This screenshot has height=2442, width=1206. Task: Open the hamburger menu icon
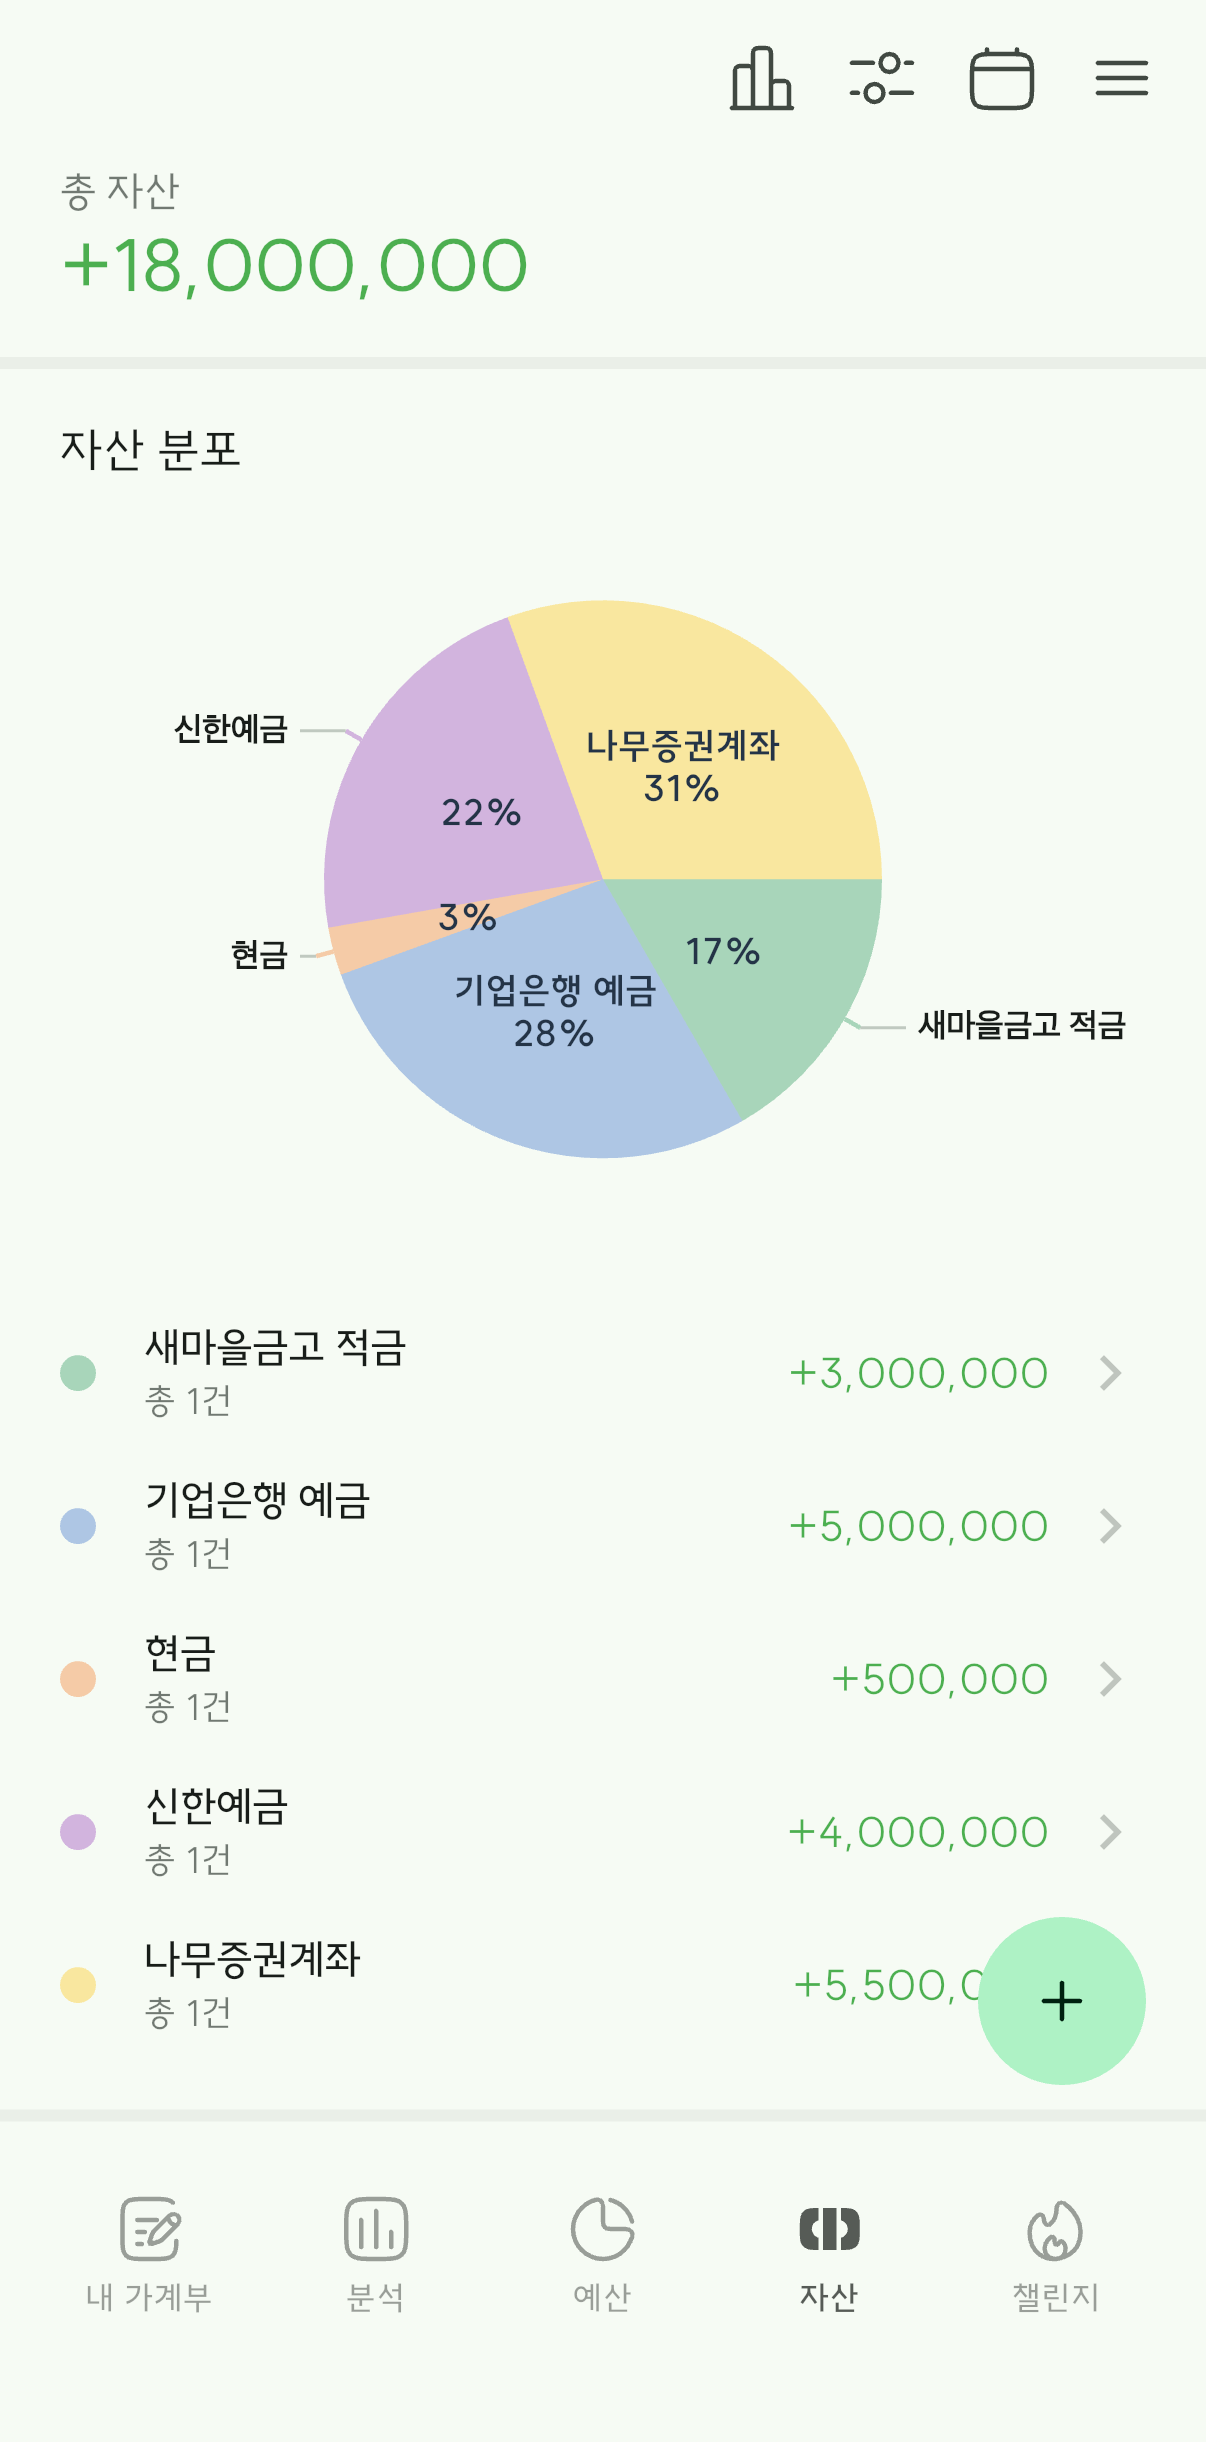pyautogui.click(x=1122, y=78)
